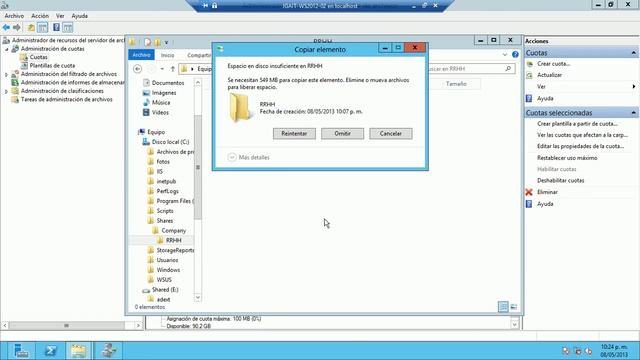Select the Shared (E:) drive
Viewport: 640px width, 360px height.
click(165, 289)
